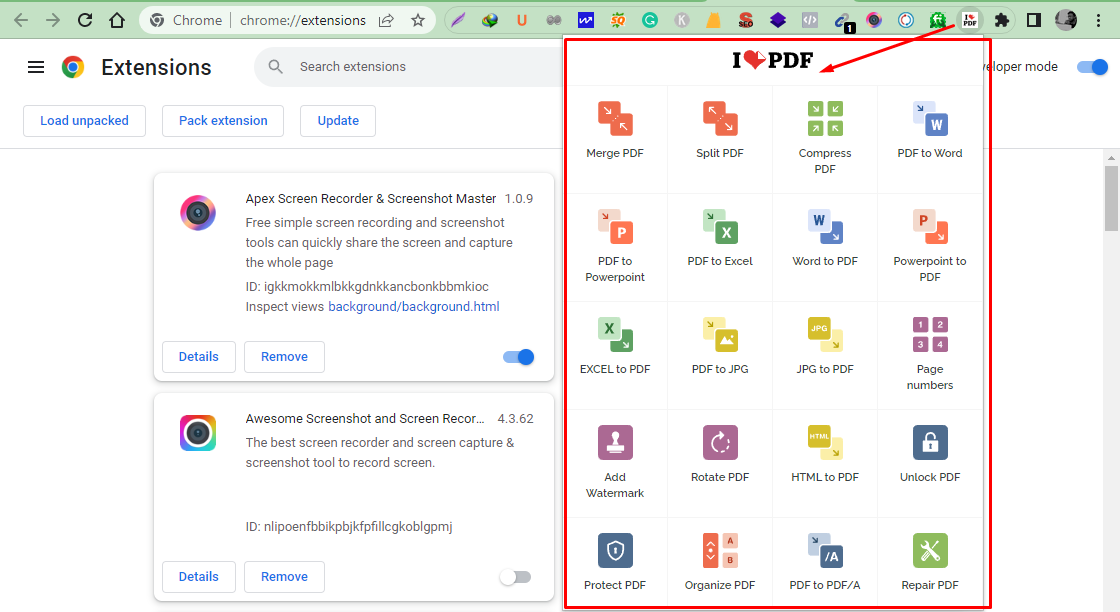This screenshot has height=612, width=1120.
Task: Toggle the side panel button
Action: click(1034, 20)
